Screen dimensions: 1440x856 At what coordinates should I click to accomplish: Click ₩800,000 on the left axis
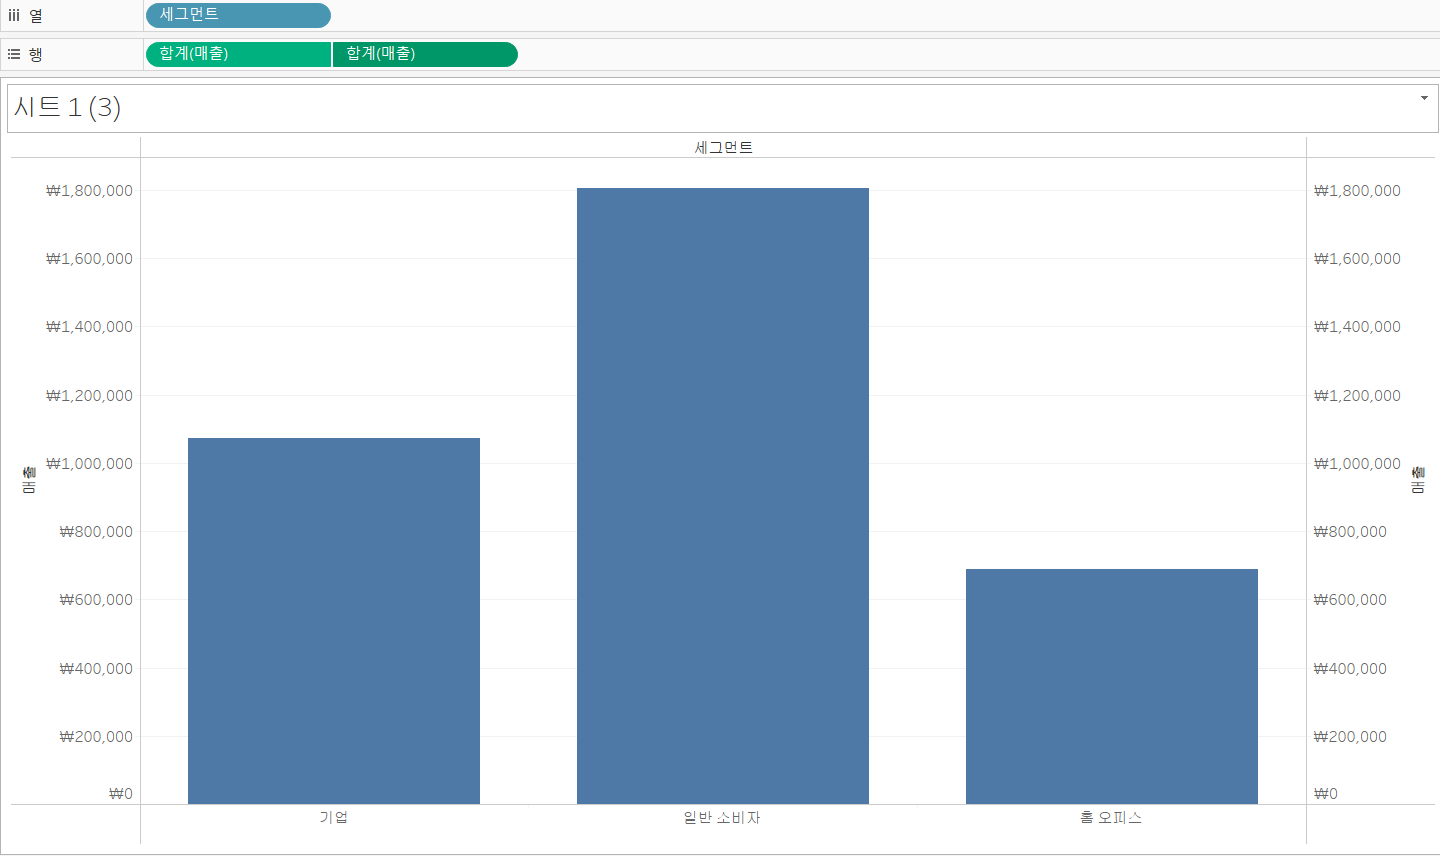coord(96,531)
